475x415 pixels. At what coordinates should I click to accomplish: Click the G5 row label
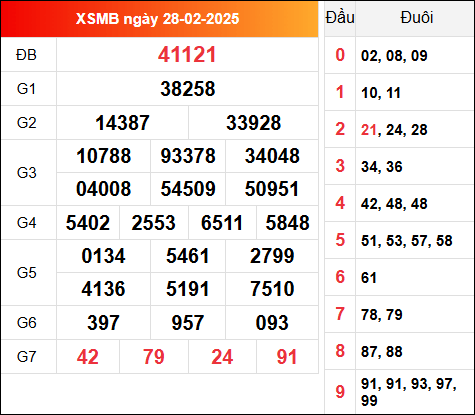tap(26, 273)
